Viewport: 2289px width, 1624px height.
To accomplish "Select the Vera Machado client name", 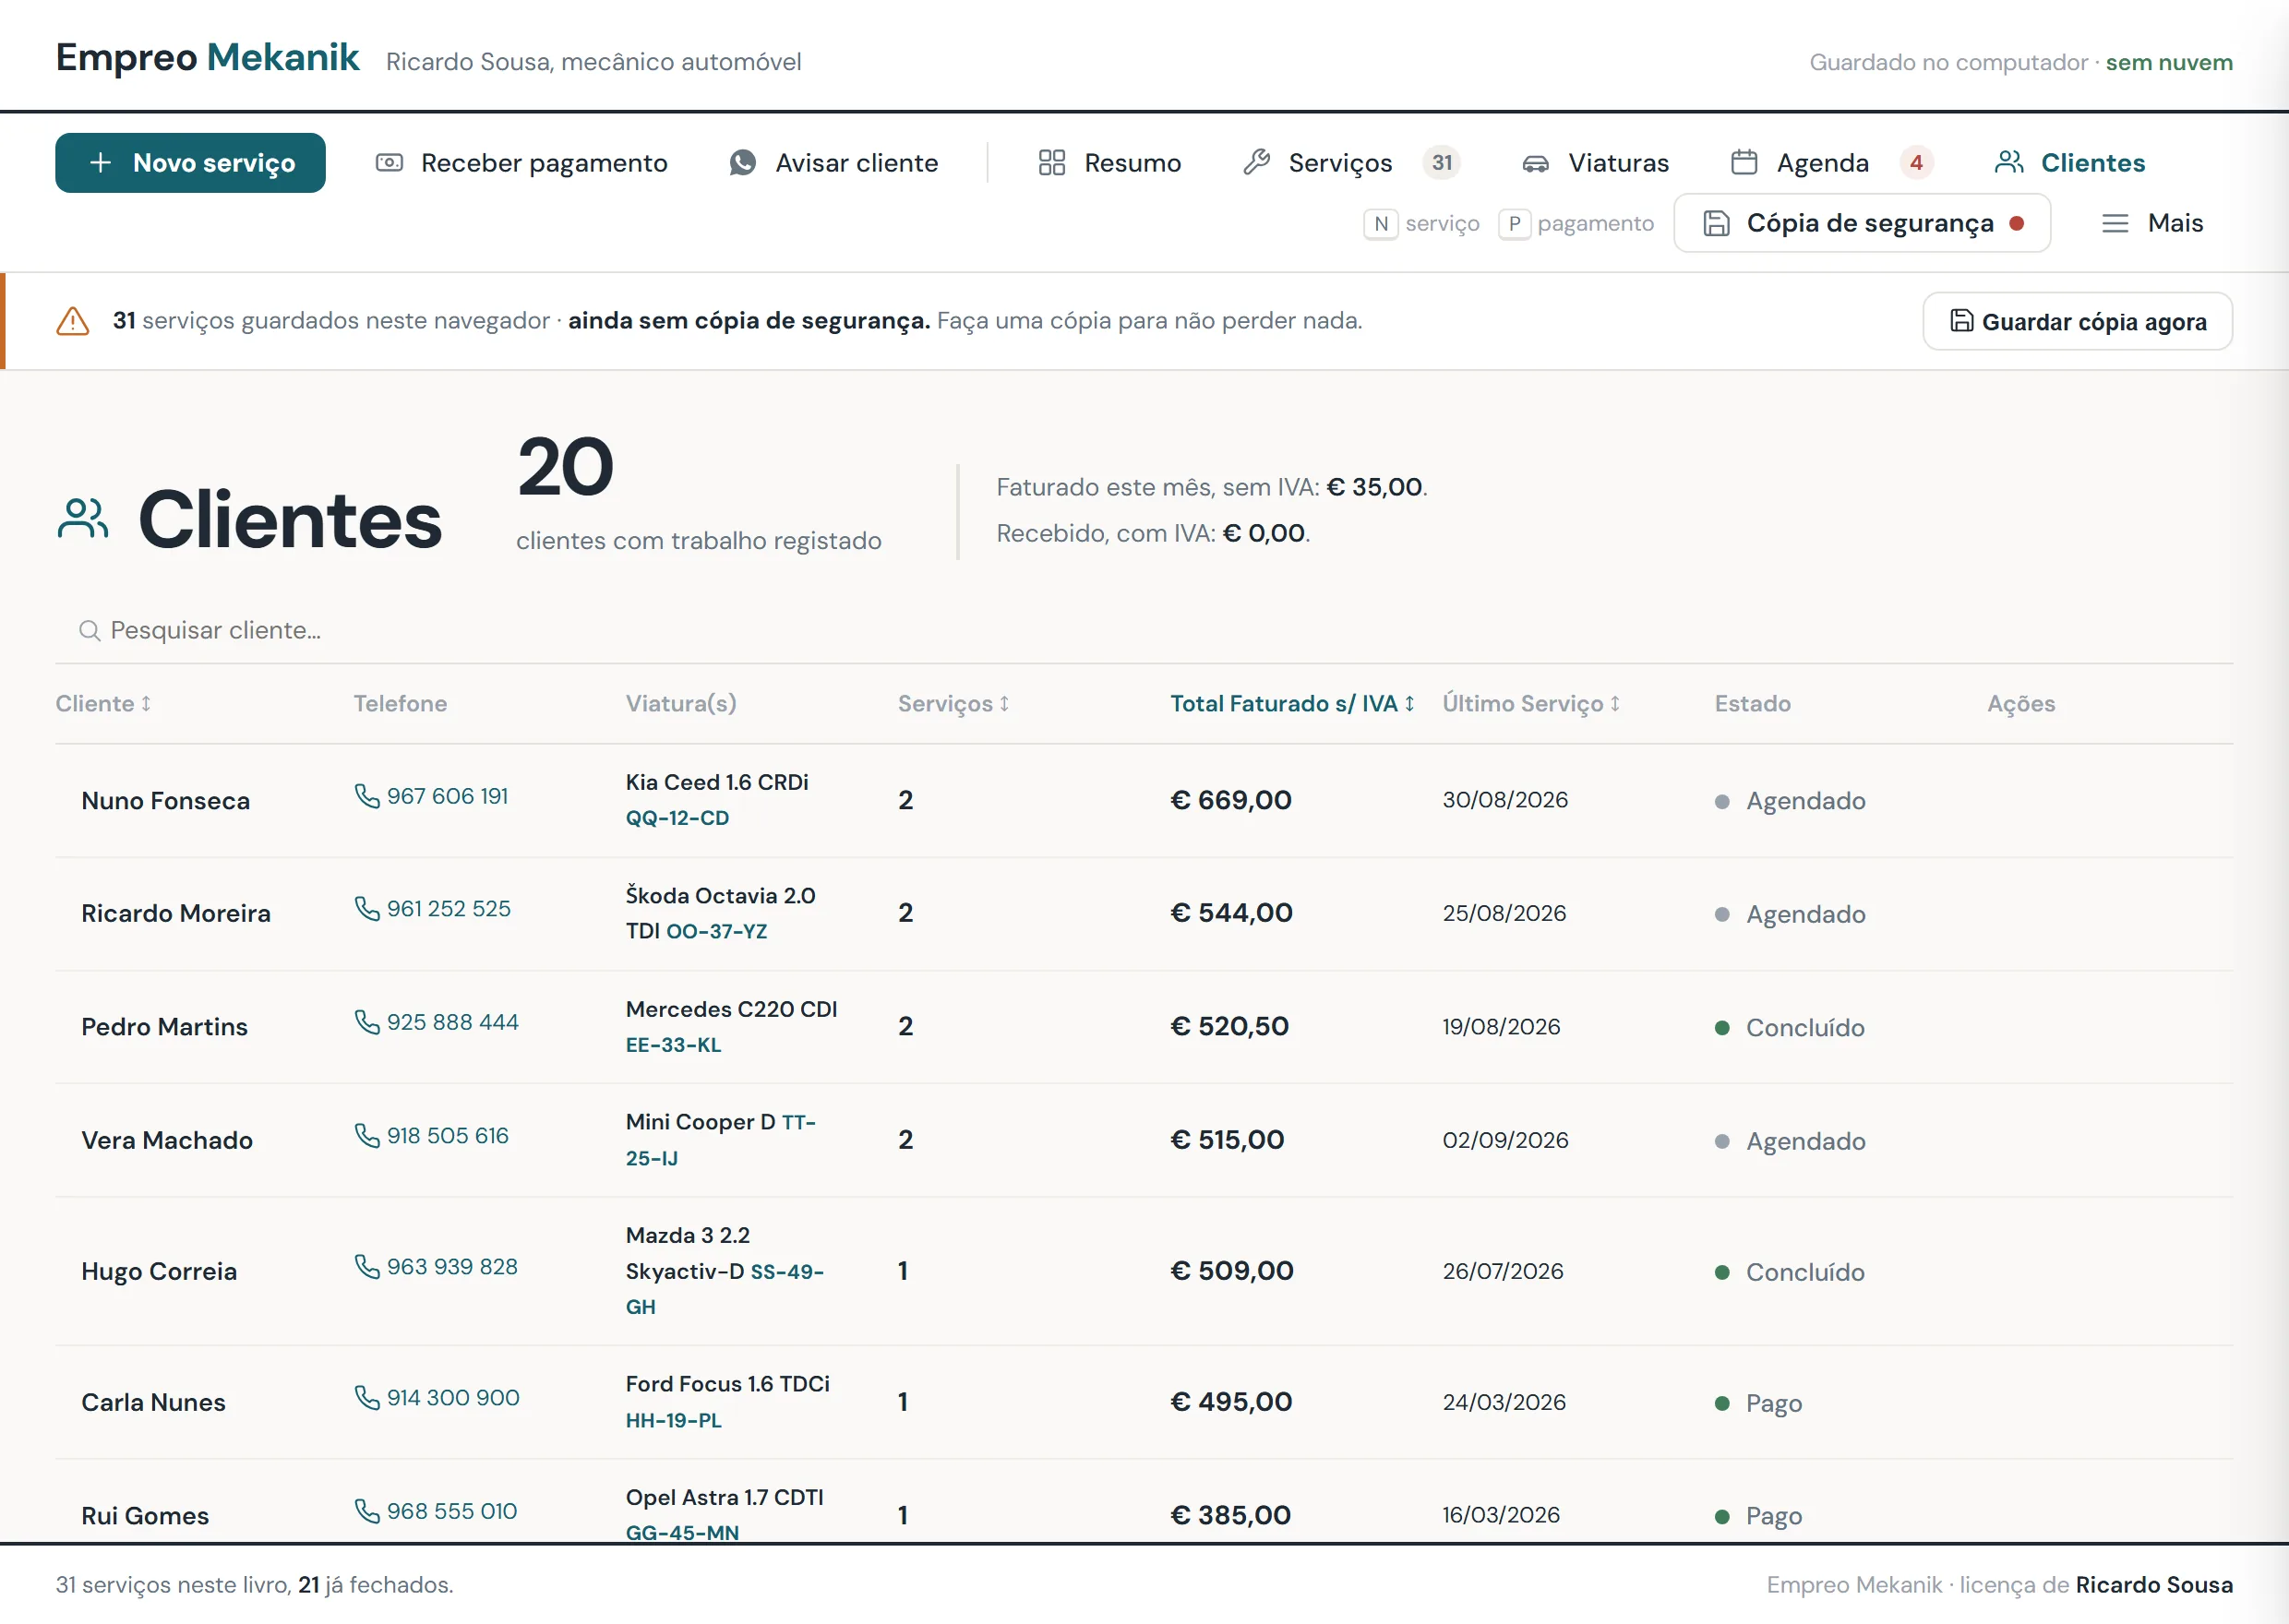I will click(167, 1141).
